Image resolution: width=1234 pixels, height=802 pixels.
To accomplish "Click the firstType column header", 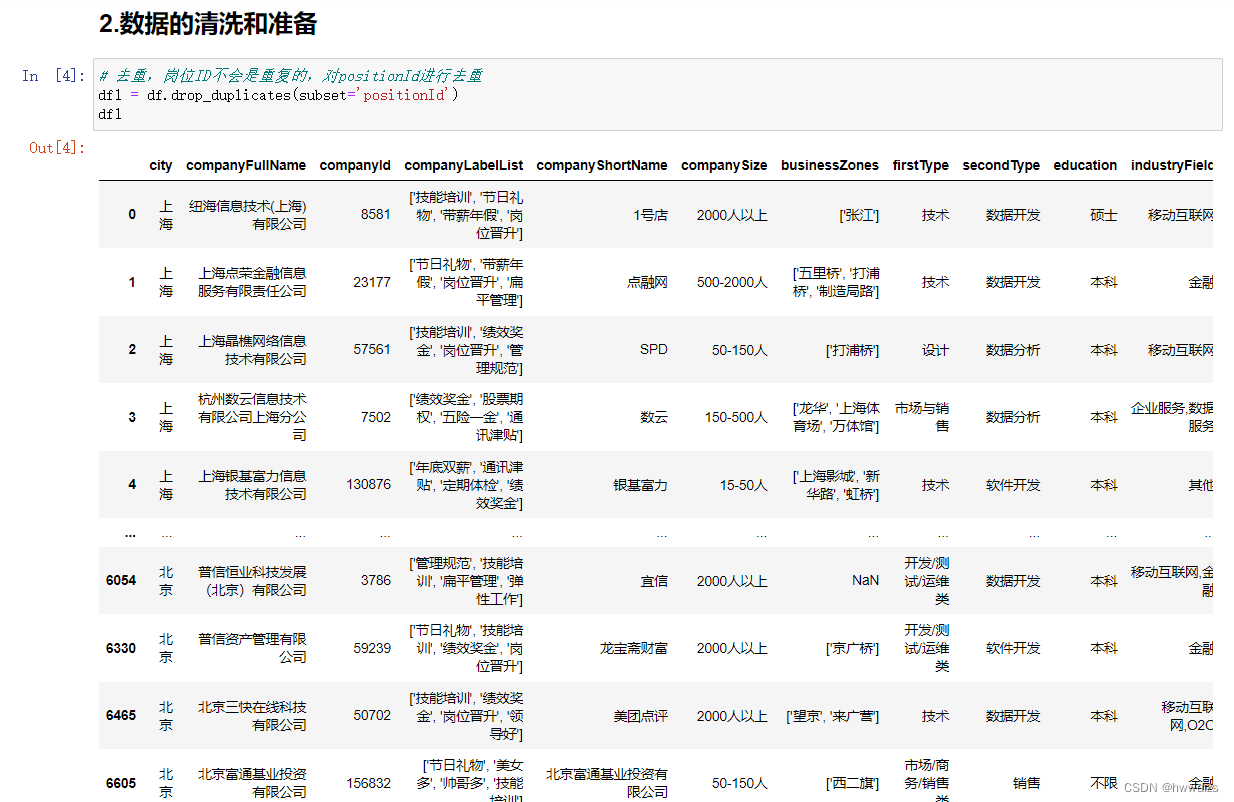I will (921, 166).
